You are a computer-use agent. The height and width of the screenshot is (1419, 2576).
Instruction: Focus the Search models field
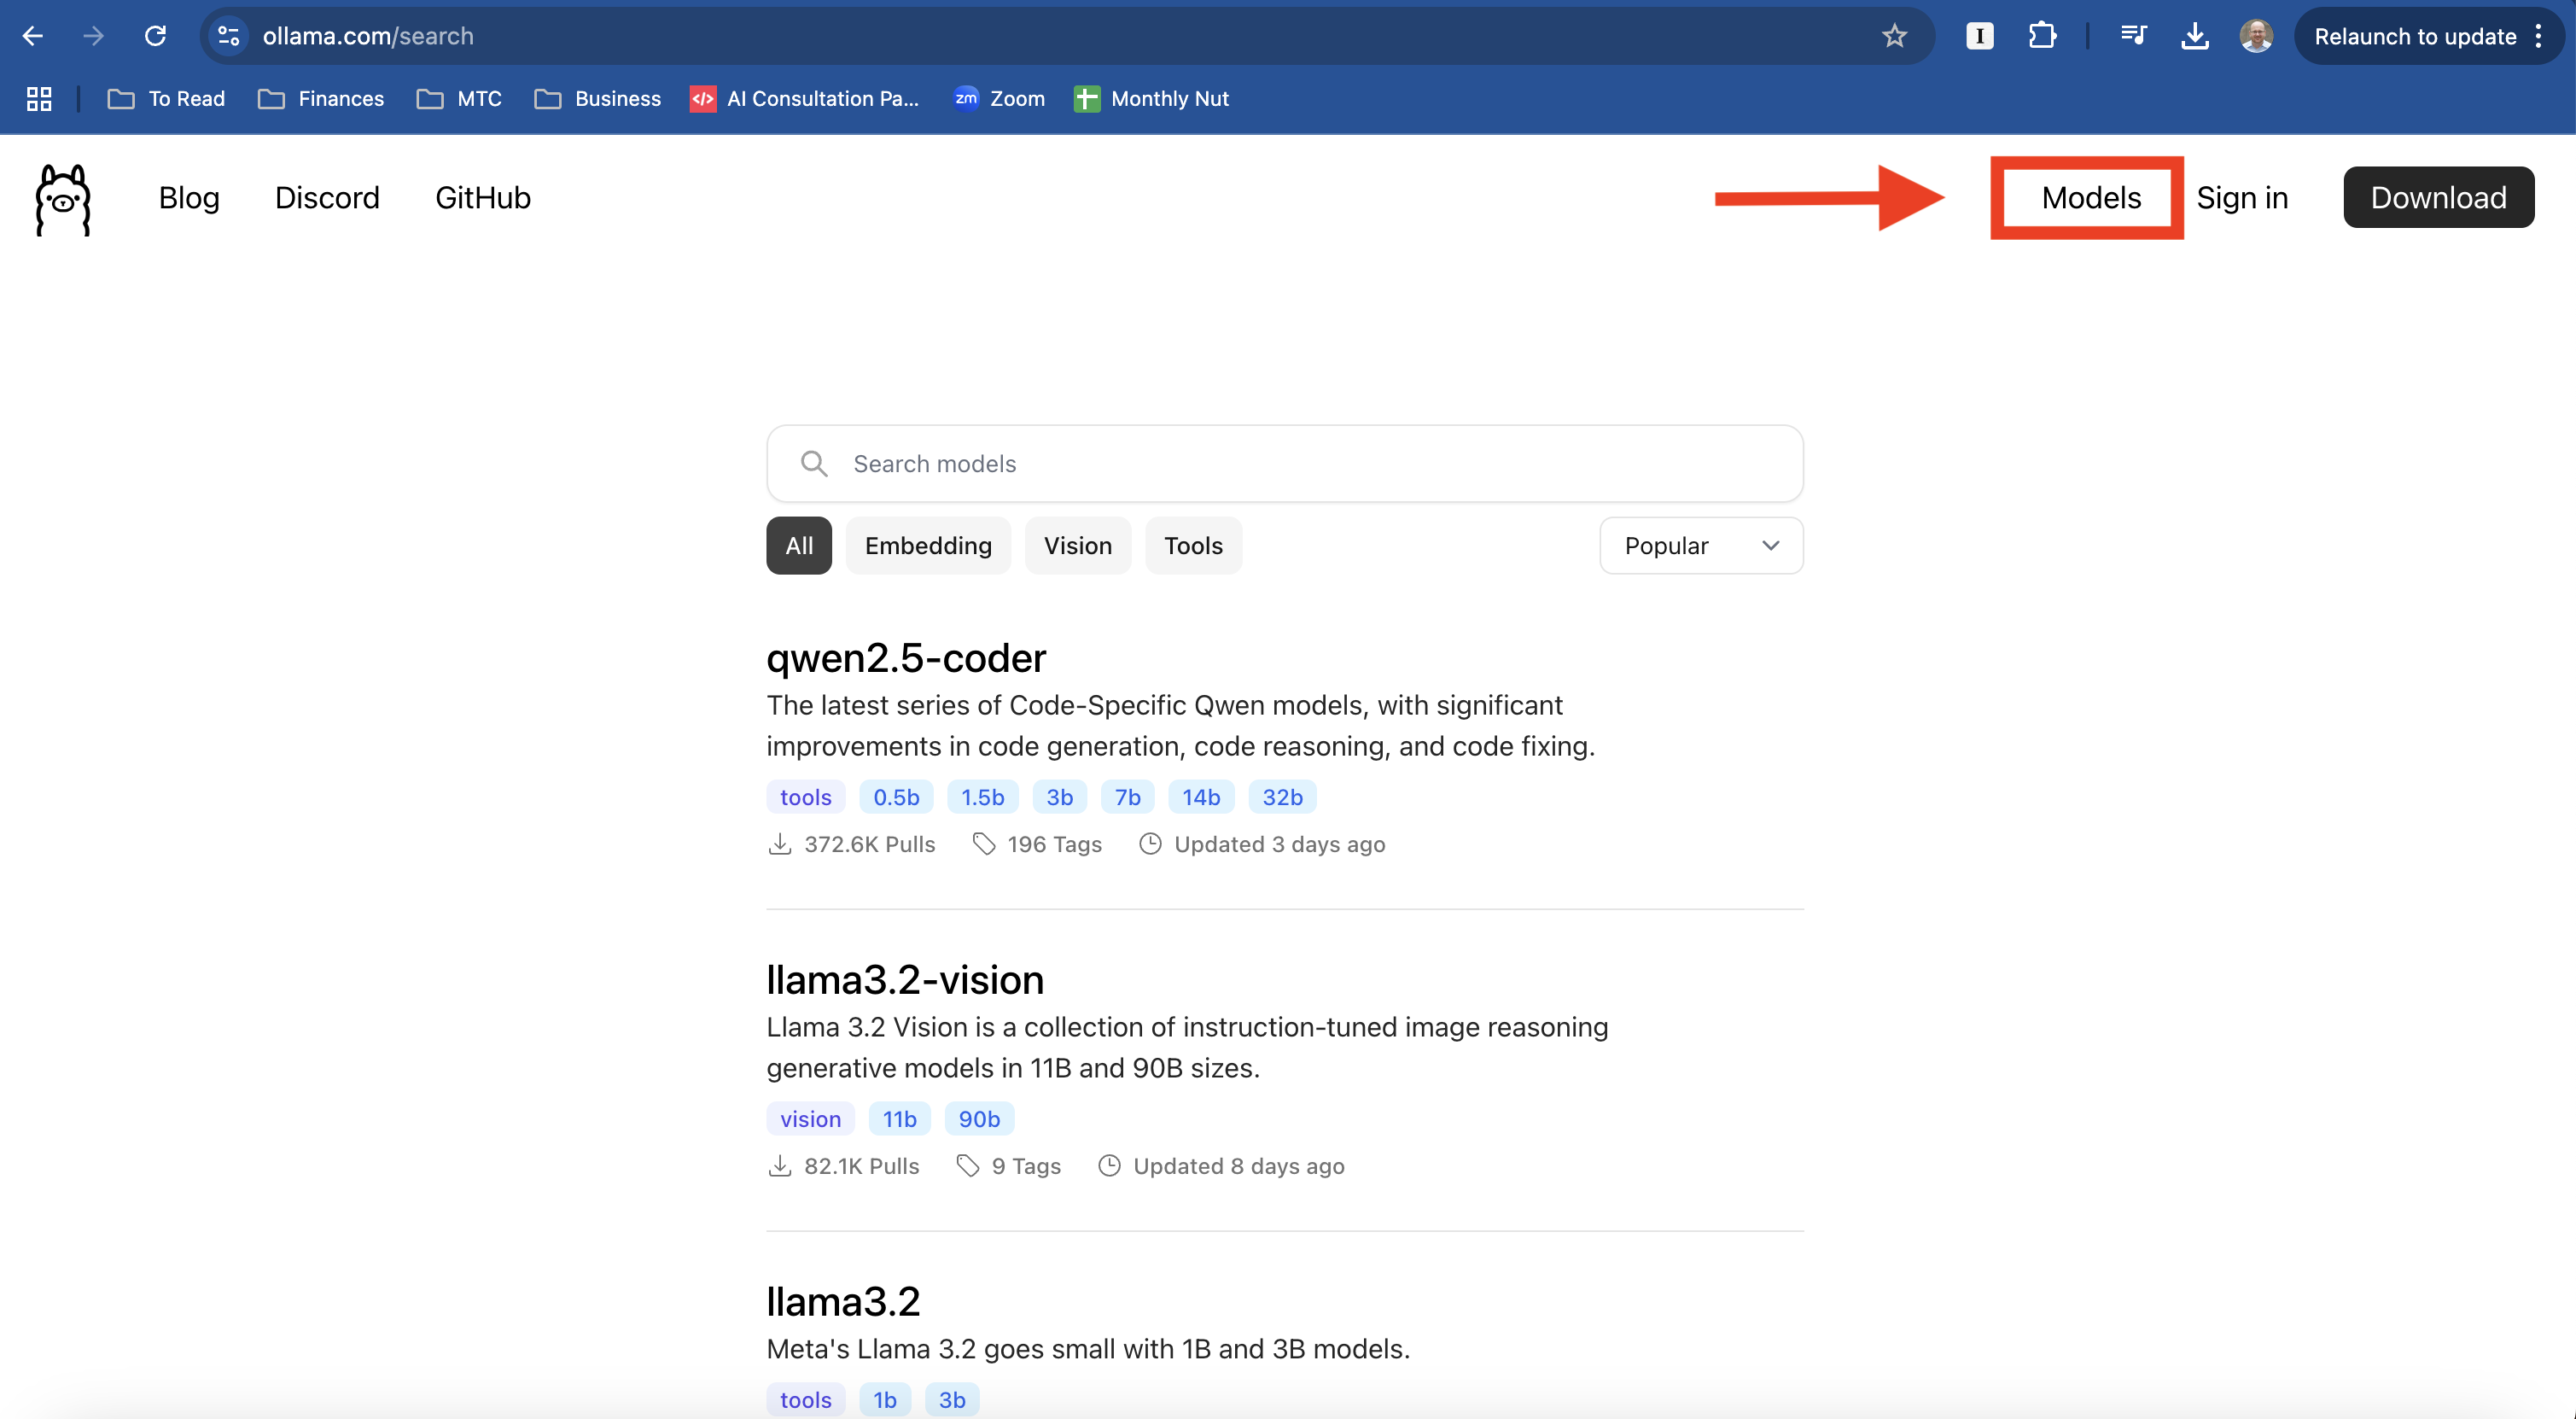[1284, 464]
